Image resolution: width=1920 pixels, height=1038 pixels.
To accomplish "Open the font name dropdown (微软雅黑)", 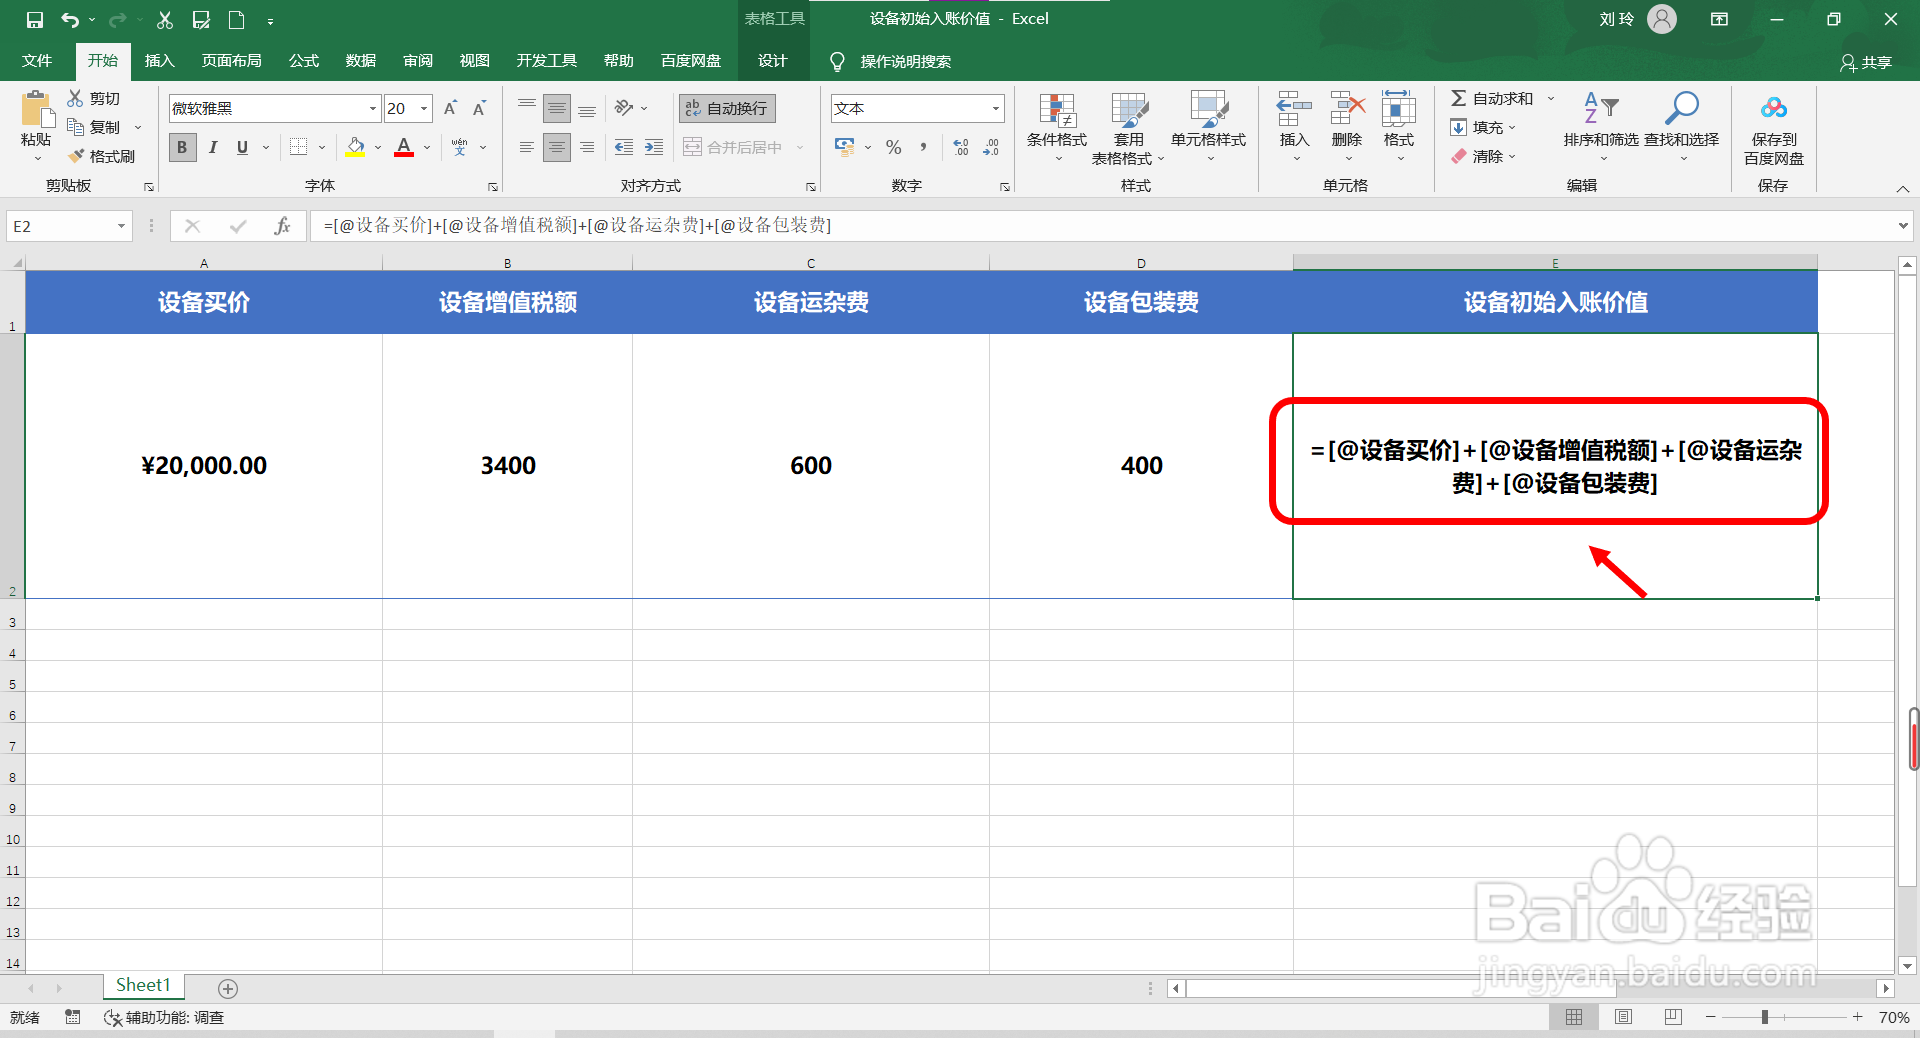I will [x=373, y=108].
